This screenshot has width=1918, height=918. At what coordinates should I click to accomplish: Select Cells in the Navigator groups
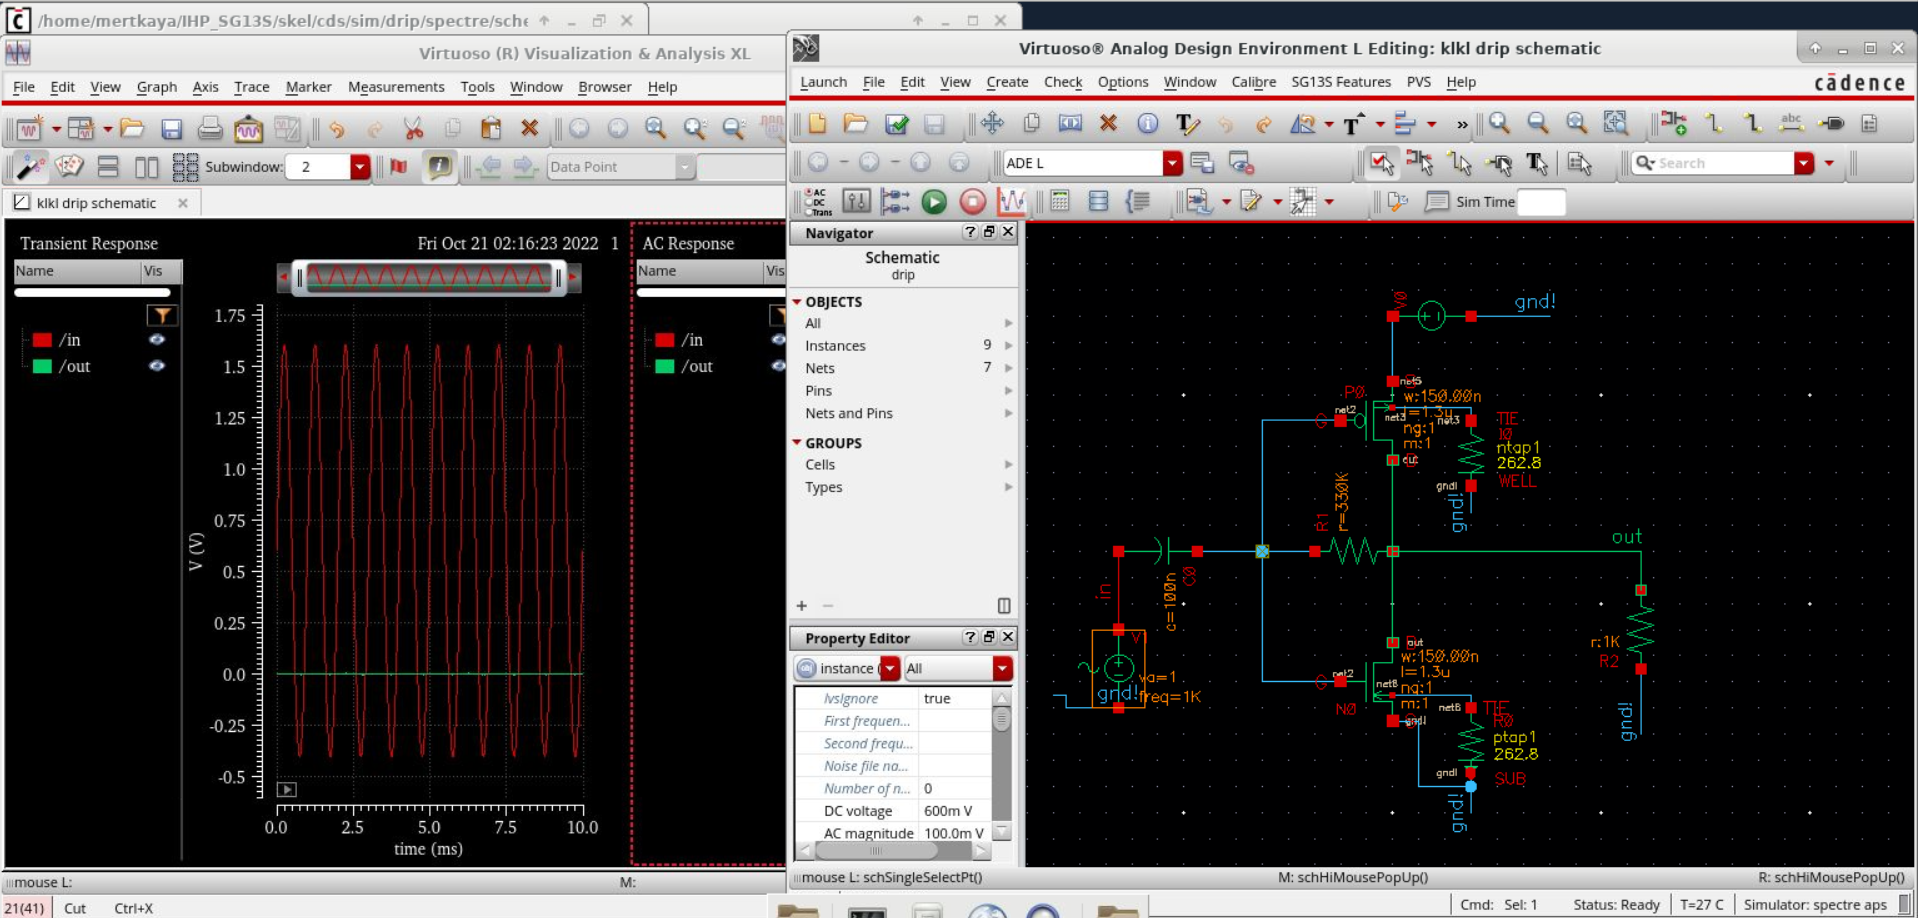pyautogui.click(x=820, y=465)
